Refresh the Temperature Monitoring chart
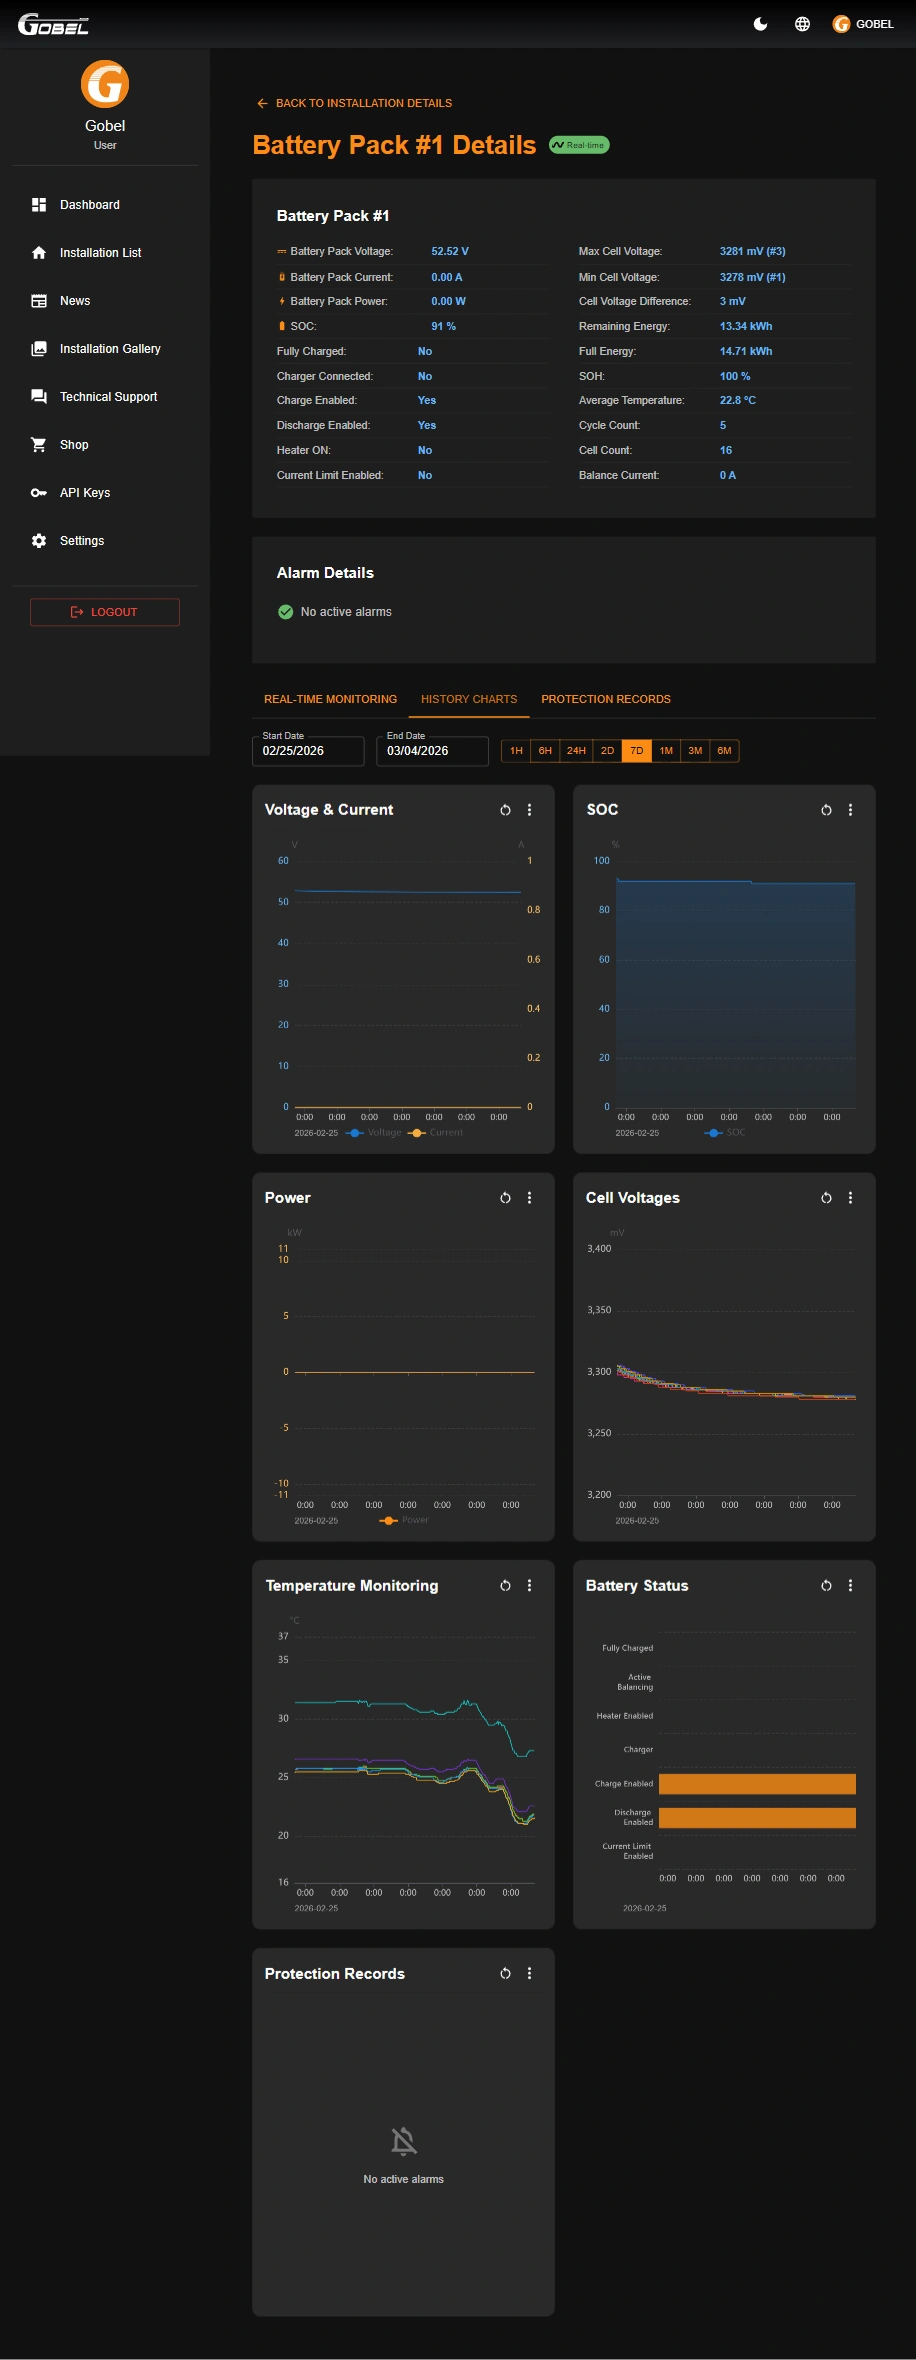The height and width of the screenshot is (2360, 916). [505, 1586]
